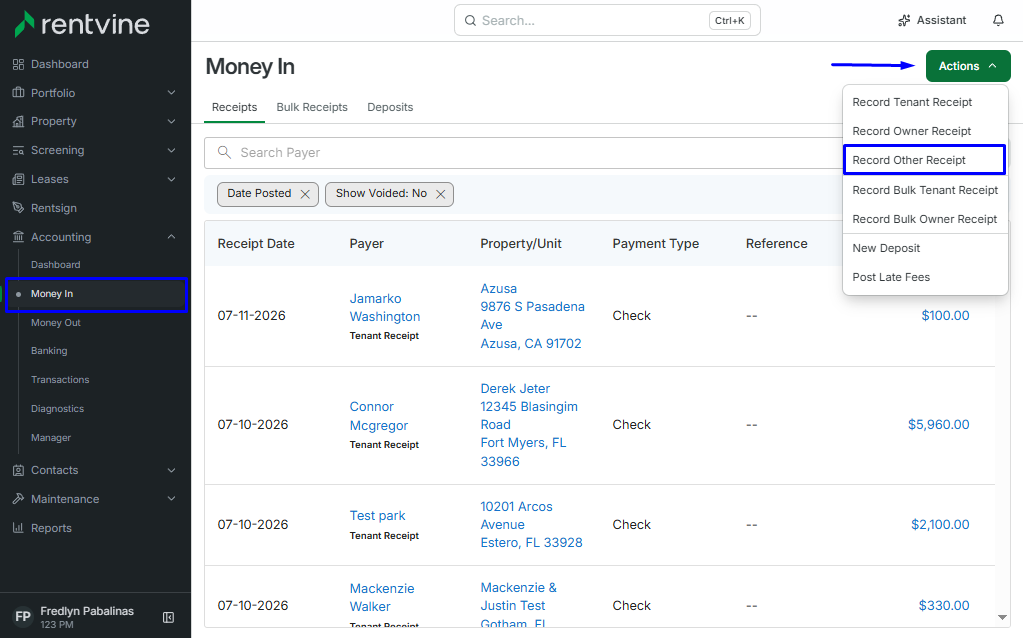
Task: Go to Banking in sidebar
Action: (x=49, y=351)
